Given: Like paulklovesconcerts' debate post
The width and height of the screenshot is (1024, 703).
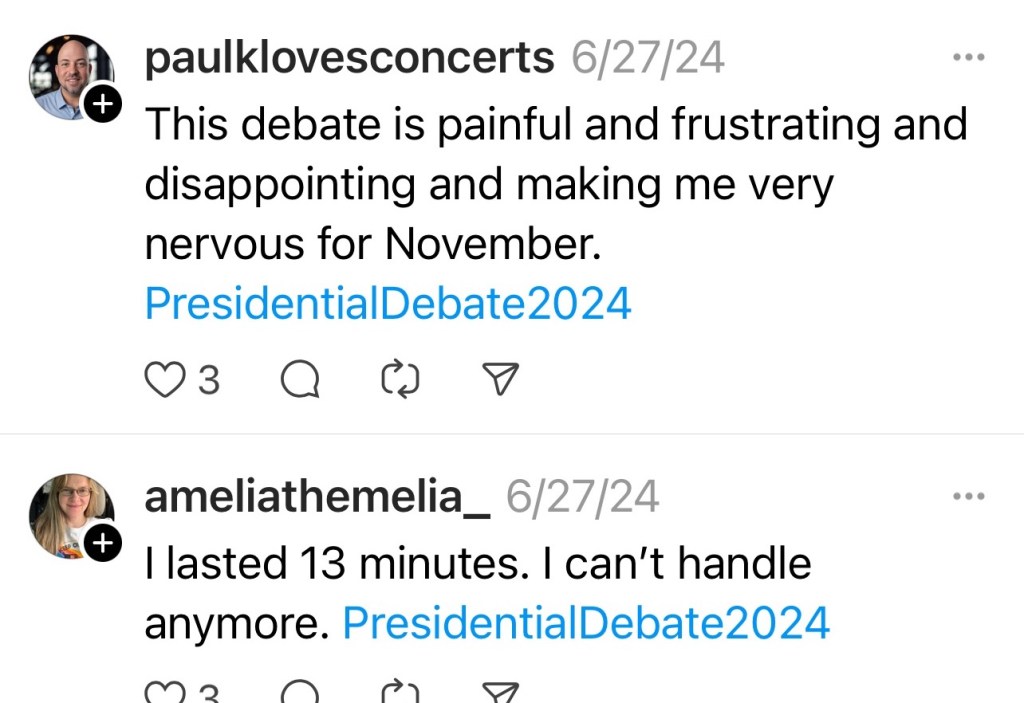Looking at the screenshot, I should point(166,379).
